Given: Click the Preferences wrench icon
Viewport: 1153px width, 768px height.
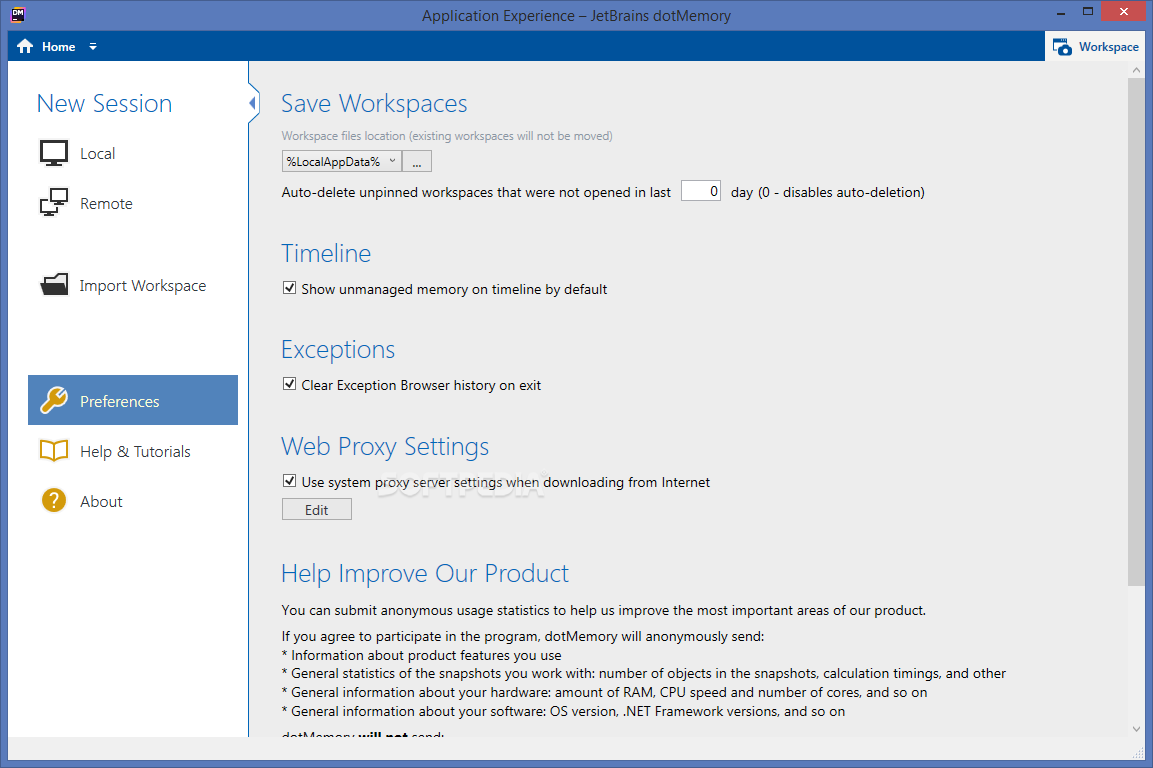Looking at the screenshot, I should click(54, 400).
